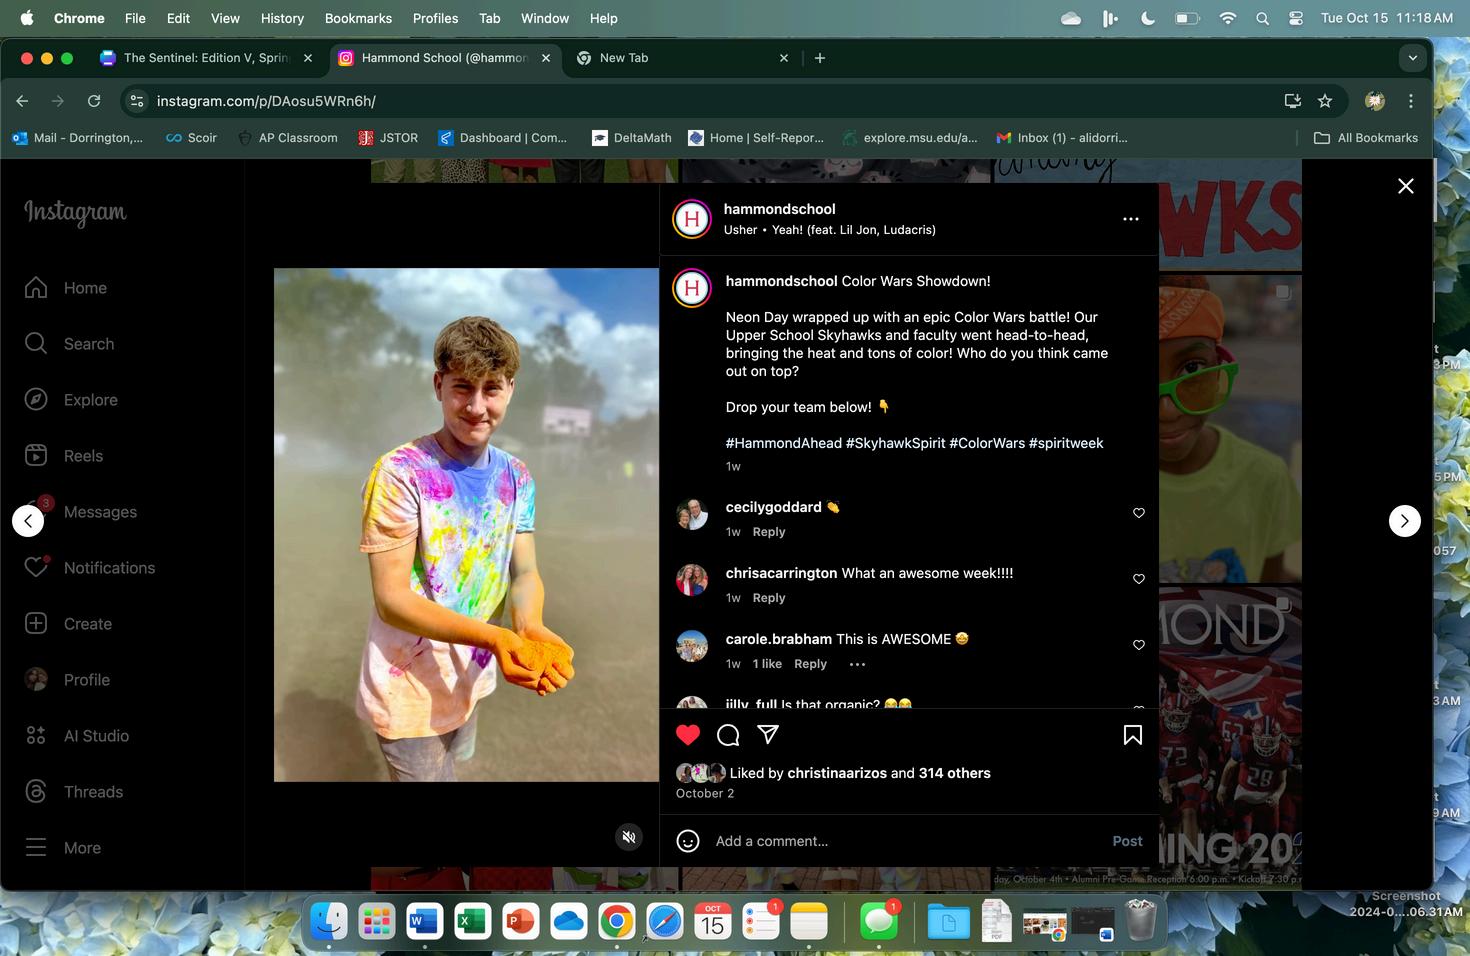1470x956 pixels.
Task: Close the Instagram post overlay
Action: tap(1405, 186)
